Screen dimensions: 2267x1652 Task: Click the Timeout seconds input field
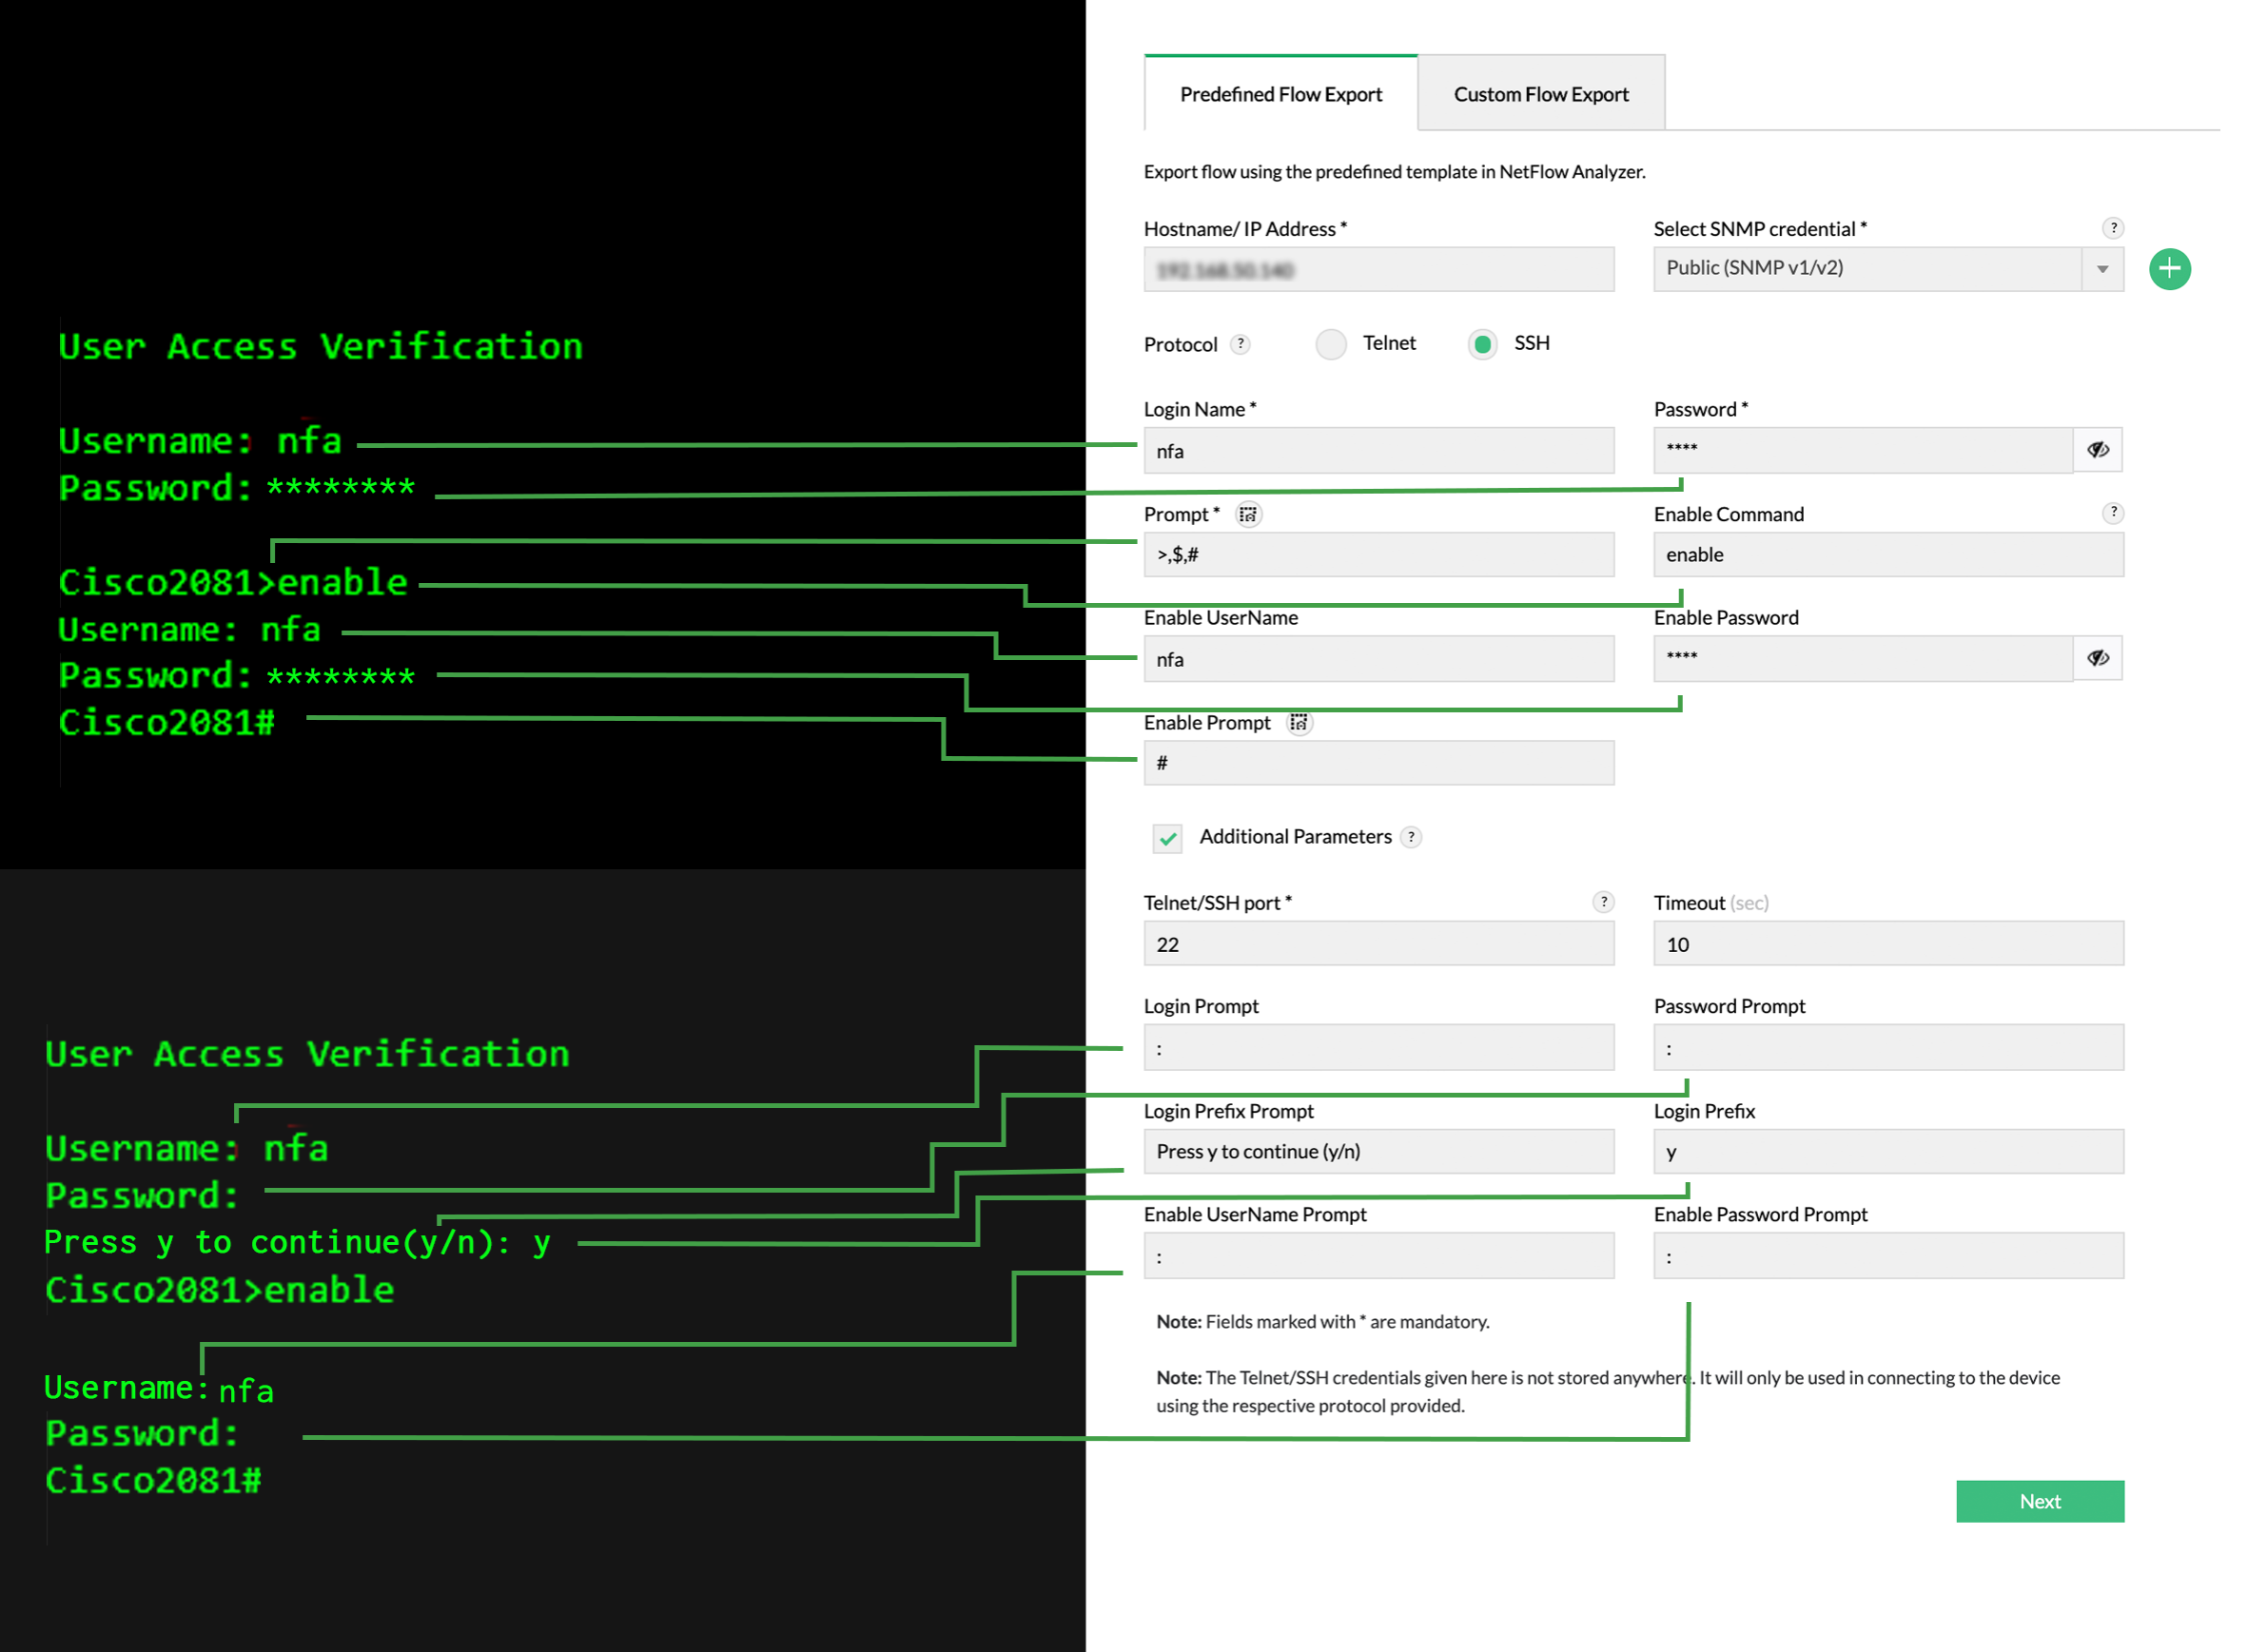point(1887,944)
